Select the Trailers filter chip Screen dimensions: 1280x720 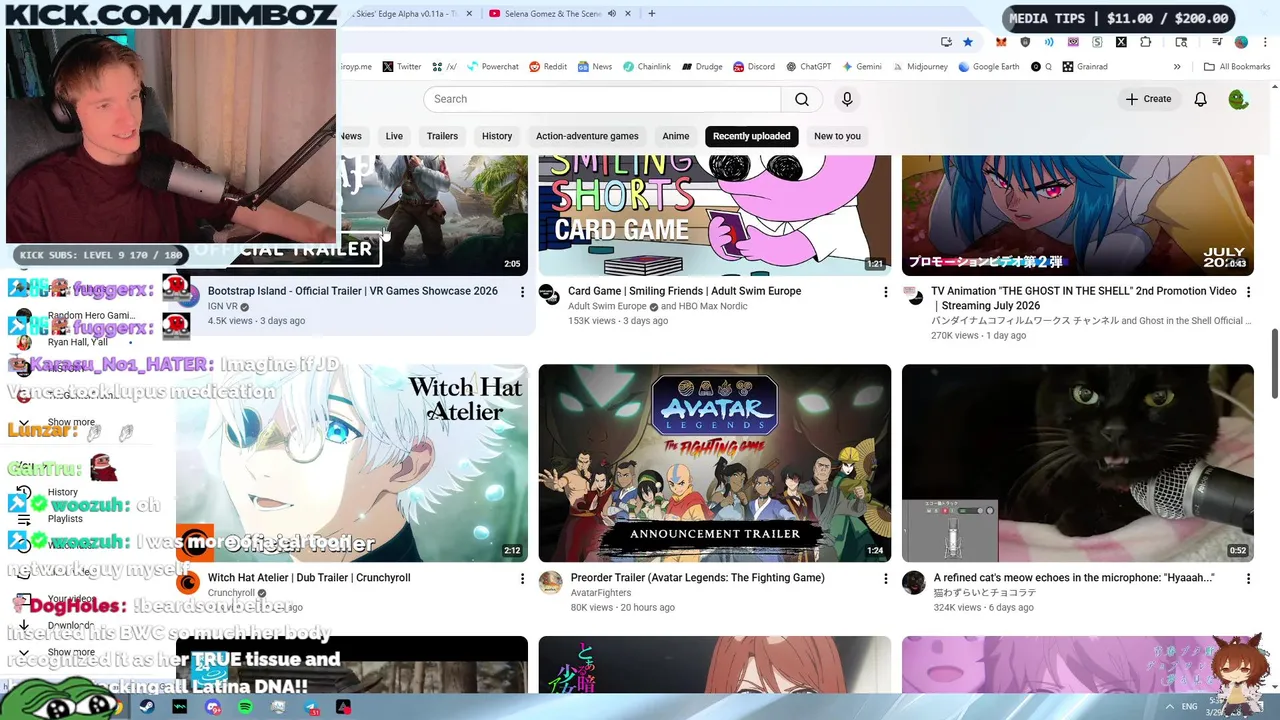click(x=442, y=136)
